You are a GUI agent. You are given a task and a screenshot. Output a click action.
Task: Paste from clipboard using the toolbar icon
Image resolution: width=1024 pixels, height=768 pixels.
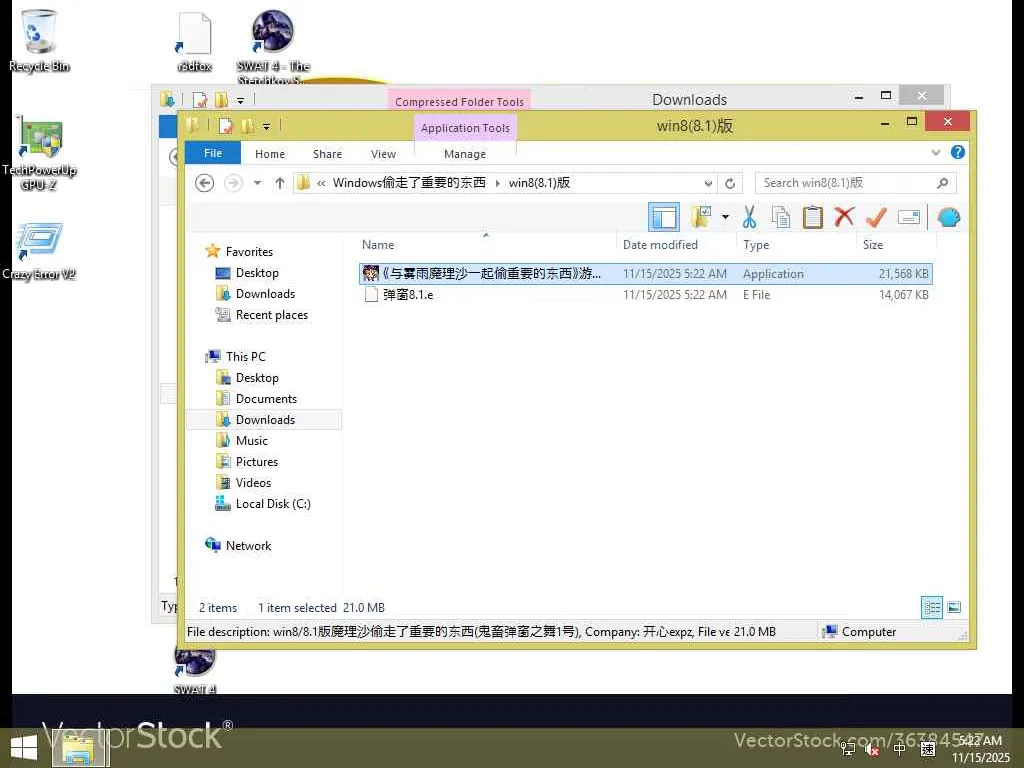pyautogui.click(x=812, y=217)
